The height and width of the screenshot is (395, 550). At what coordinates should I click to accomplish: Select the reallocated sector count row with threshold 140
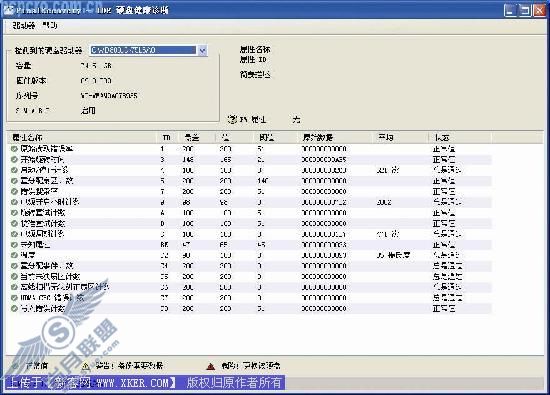pos(250,181)
